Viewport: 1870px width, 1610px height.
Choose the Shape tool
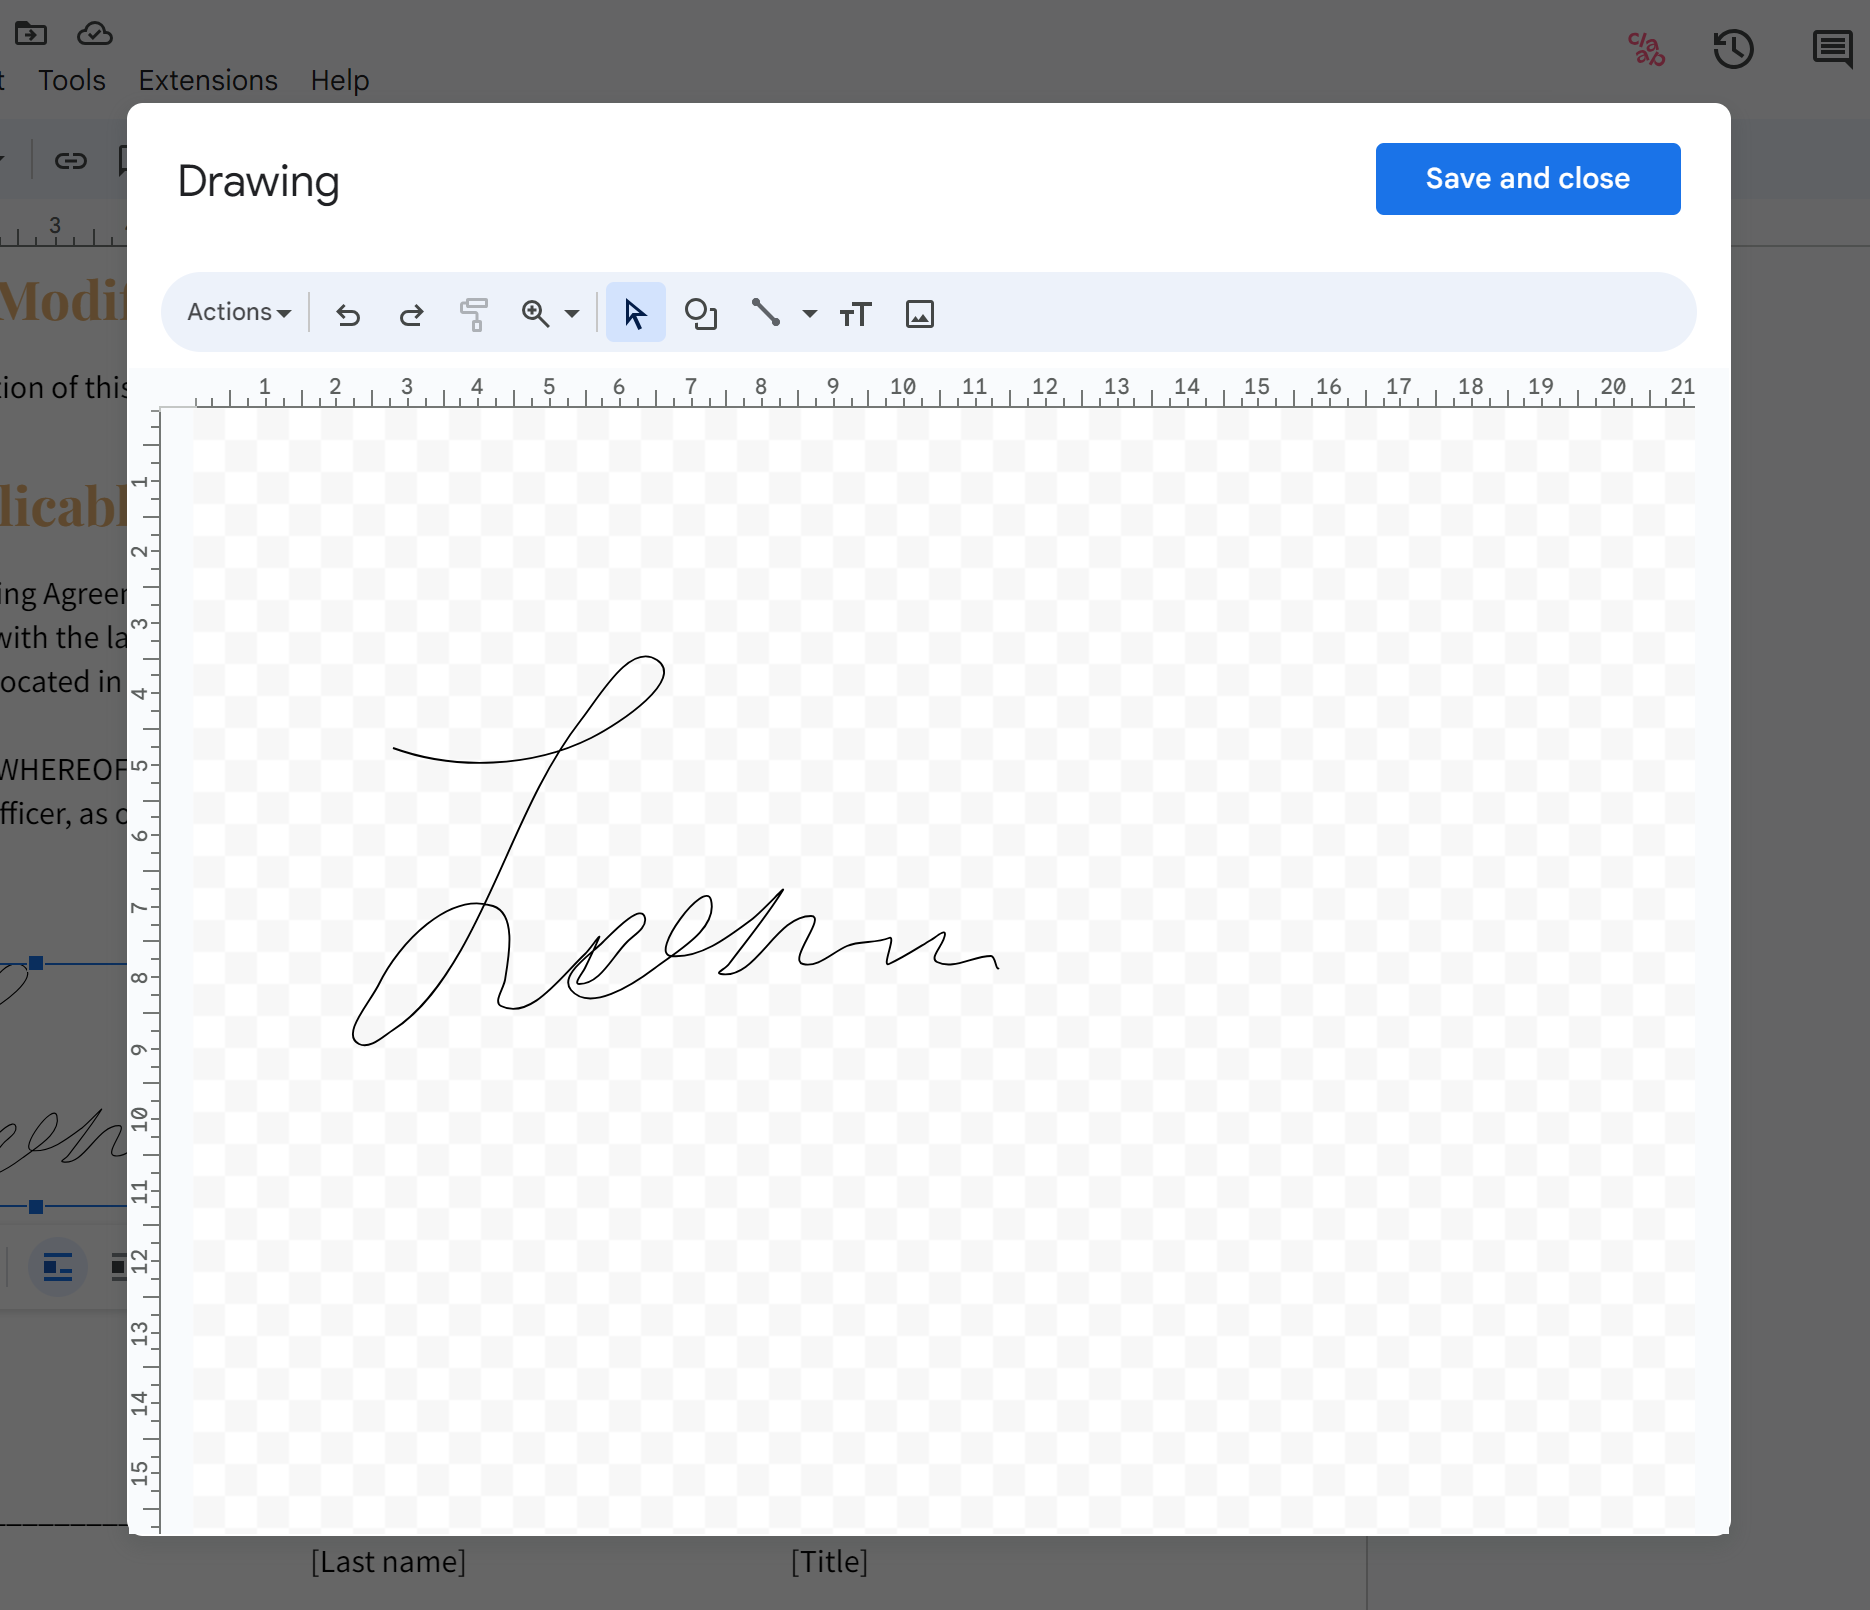[701, 313]
